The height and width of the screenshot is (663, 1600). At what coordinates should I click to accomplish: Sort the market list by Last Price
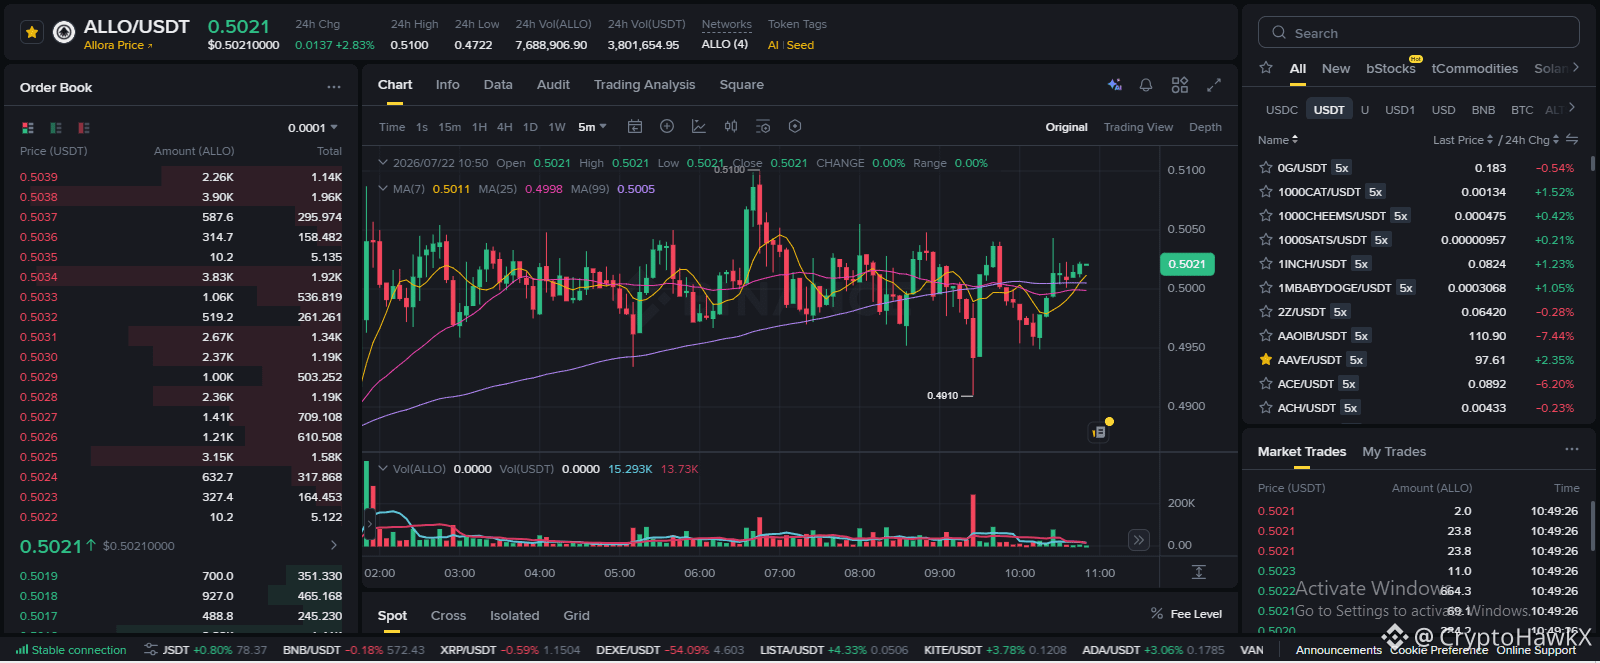coord(1462,140)
